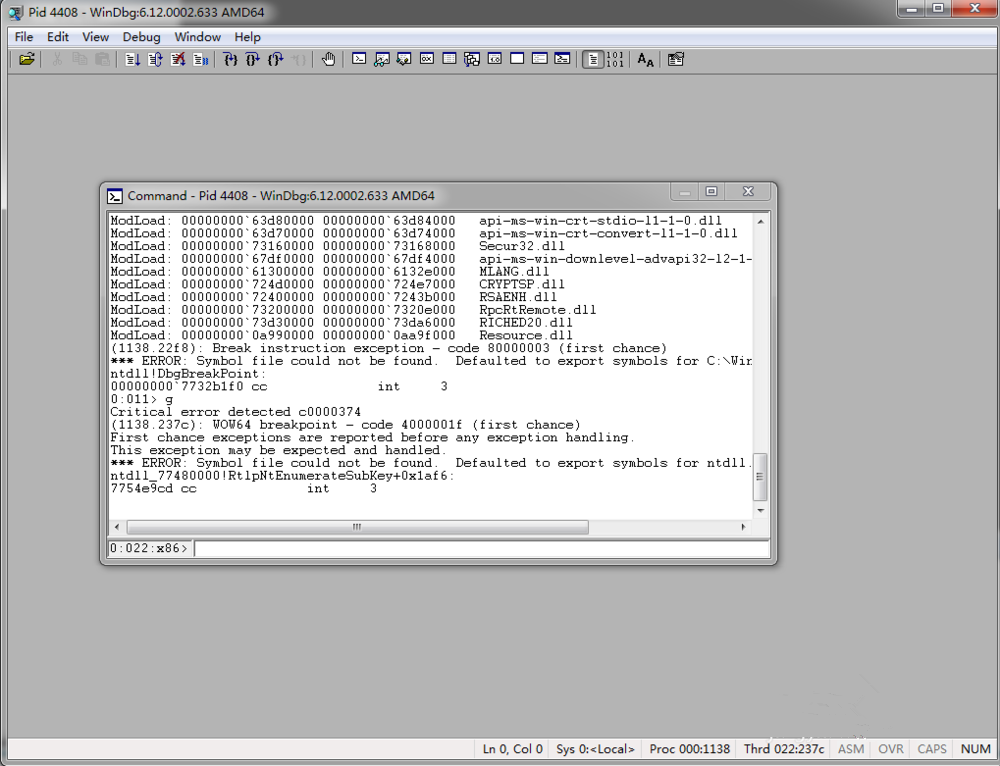Viewport: 1000px width, 766px height.
Task: Click the Step Into toolbar icon
Action: click(x=230, y=60)
